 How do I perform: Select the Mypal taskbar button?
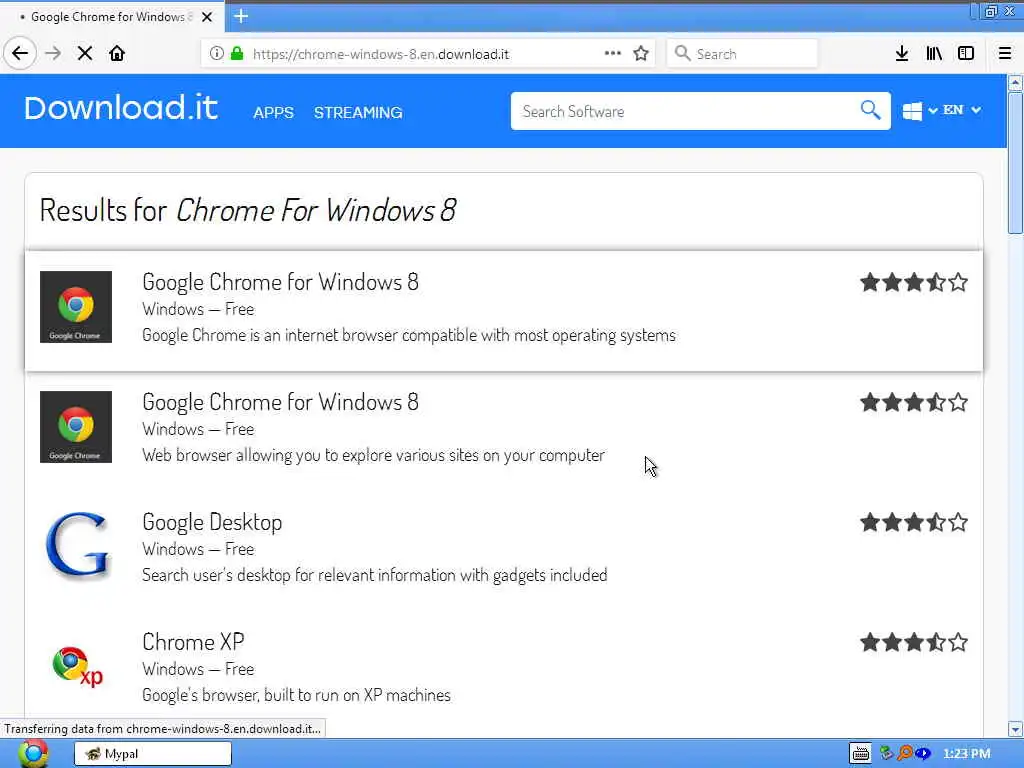pyautogui.click(x=153, y=754)
